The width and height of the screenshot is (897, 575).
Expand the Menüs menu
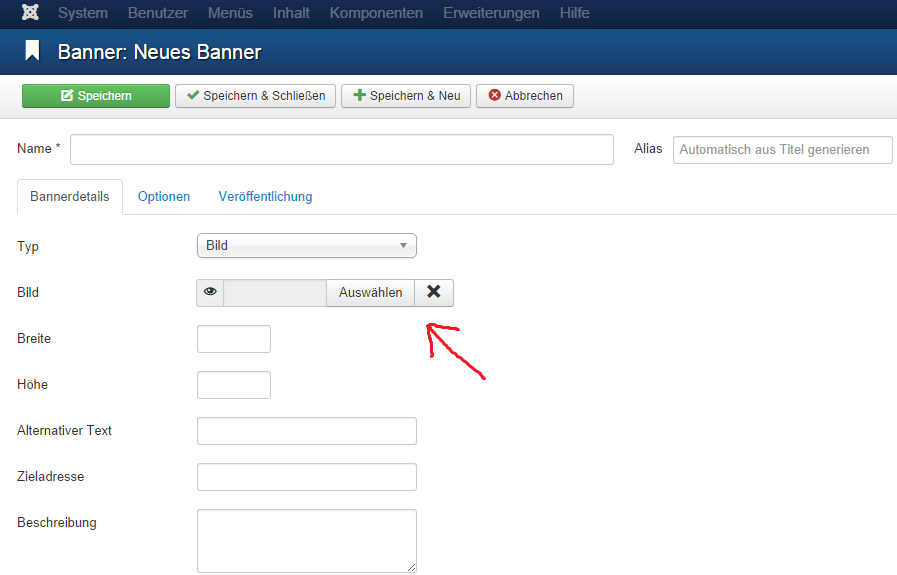230,13
